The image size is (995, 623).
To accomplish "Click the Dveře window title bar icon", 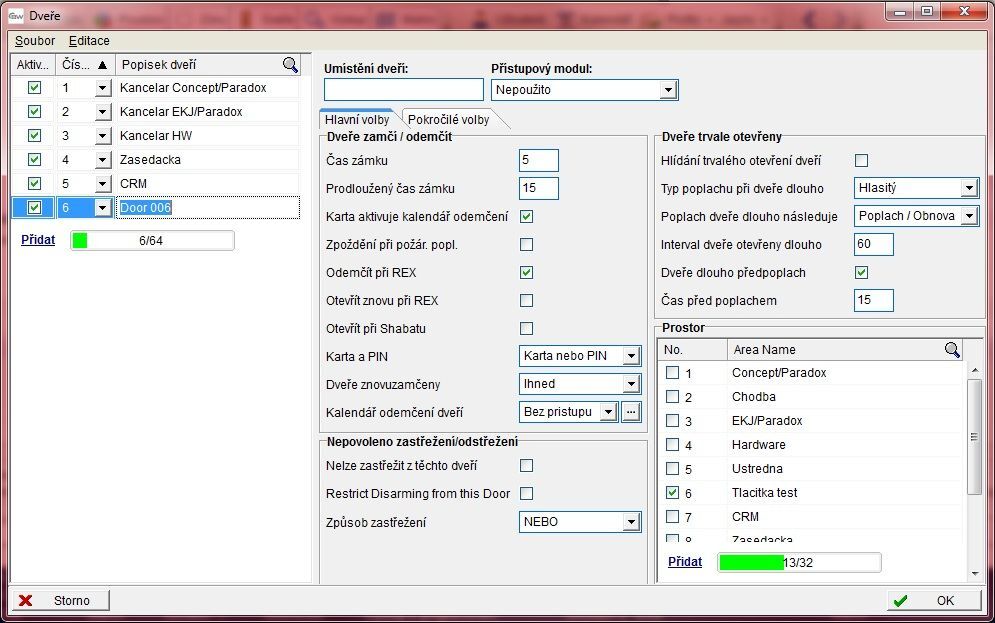I will click(16, 16).
